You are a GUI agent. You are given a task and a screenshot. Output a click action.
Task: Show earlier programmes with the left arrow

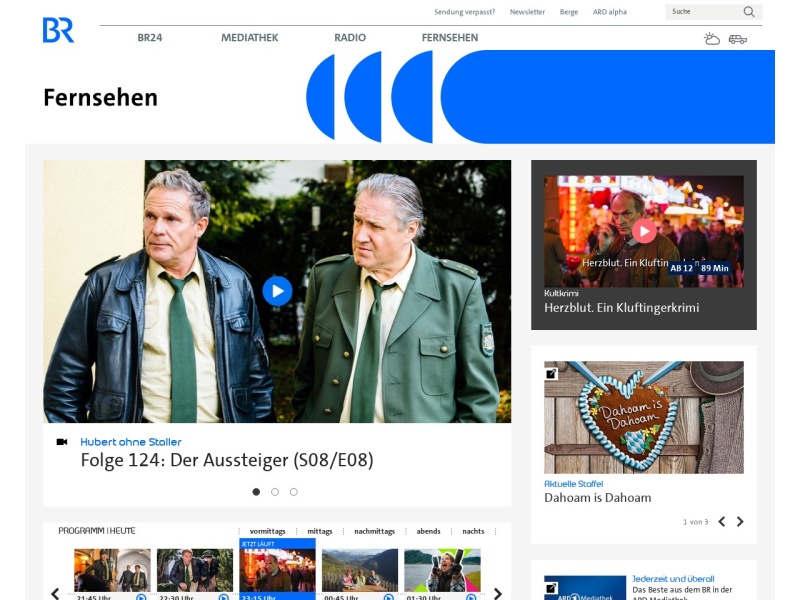pyautogui.click(x=55, y=593)
